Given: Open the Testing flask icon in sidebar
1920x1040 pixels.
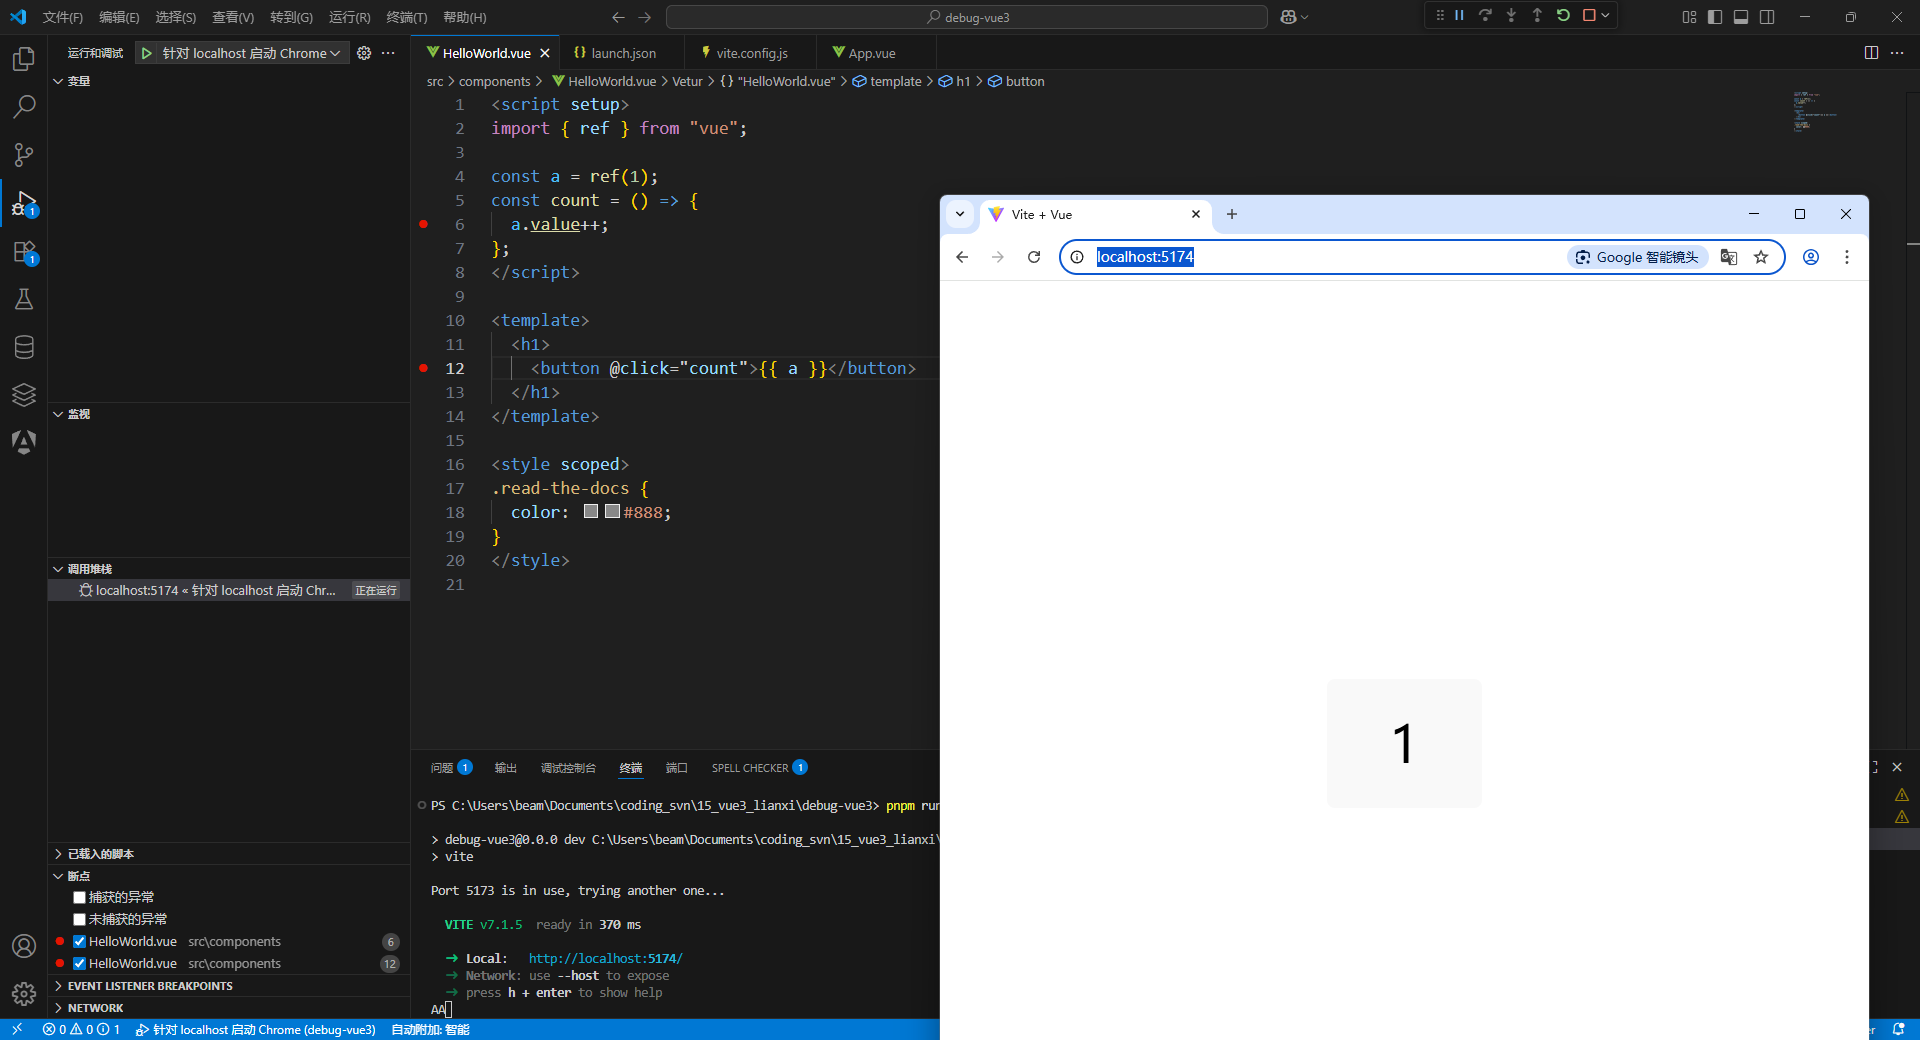Looking at the screenshot, I should point(23,299).
